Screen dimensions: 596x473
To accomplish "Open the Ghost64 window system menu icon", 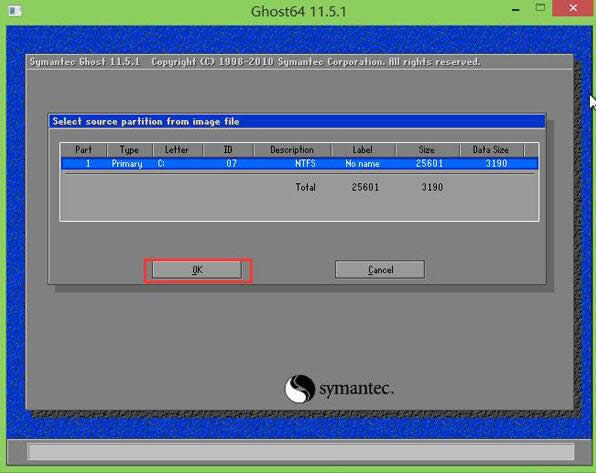I will point(15,11).
